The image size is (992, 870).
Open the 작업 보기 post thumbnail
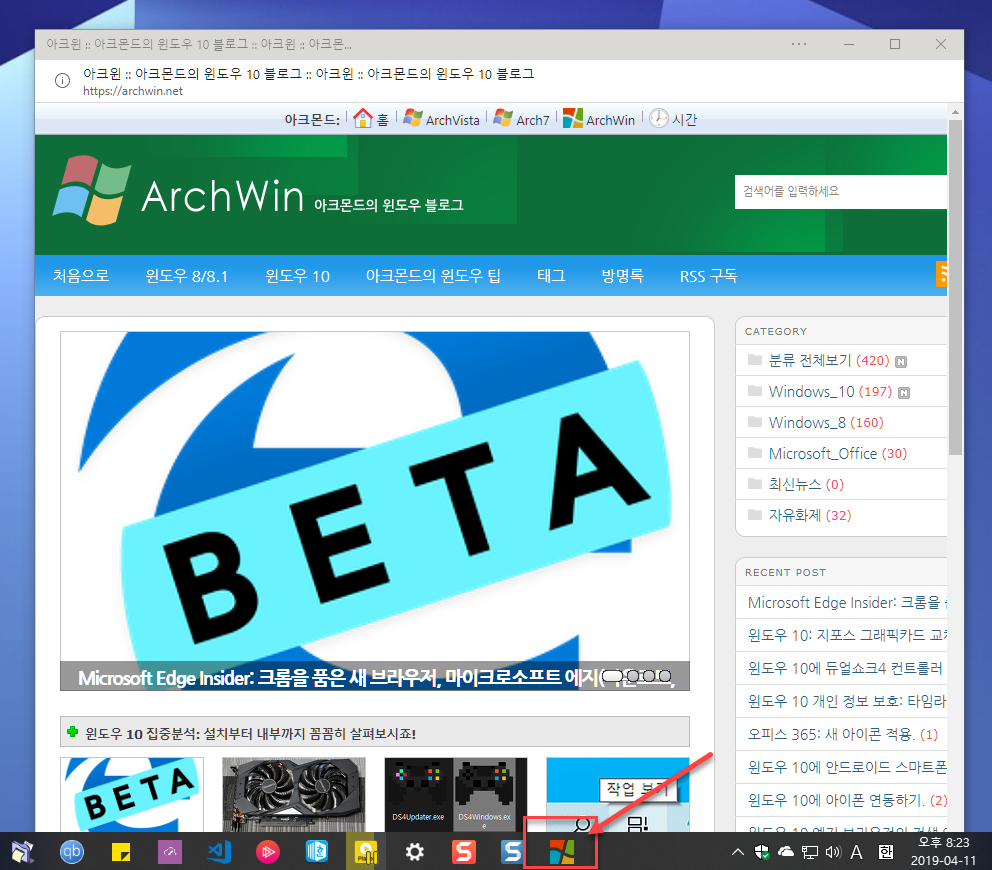pos(617,795)
